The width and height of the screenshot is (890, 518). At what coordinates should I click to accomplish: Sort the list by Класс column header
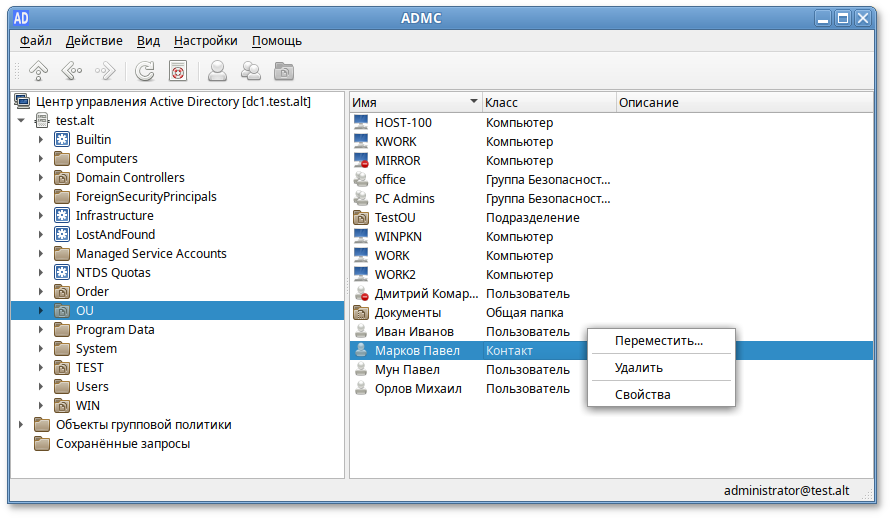click(x=548, y=103)
